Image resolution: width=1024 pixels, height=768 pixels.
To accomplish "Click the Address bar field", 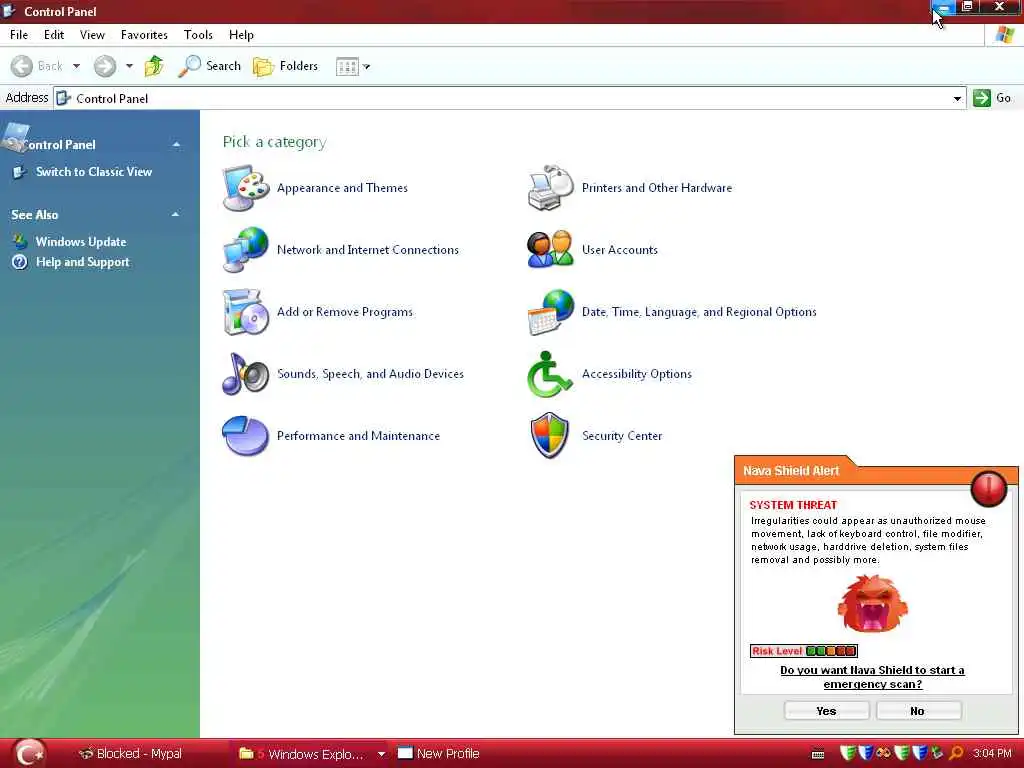I will pos(509,99).
